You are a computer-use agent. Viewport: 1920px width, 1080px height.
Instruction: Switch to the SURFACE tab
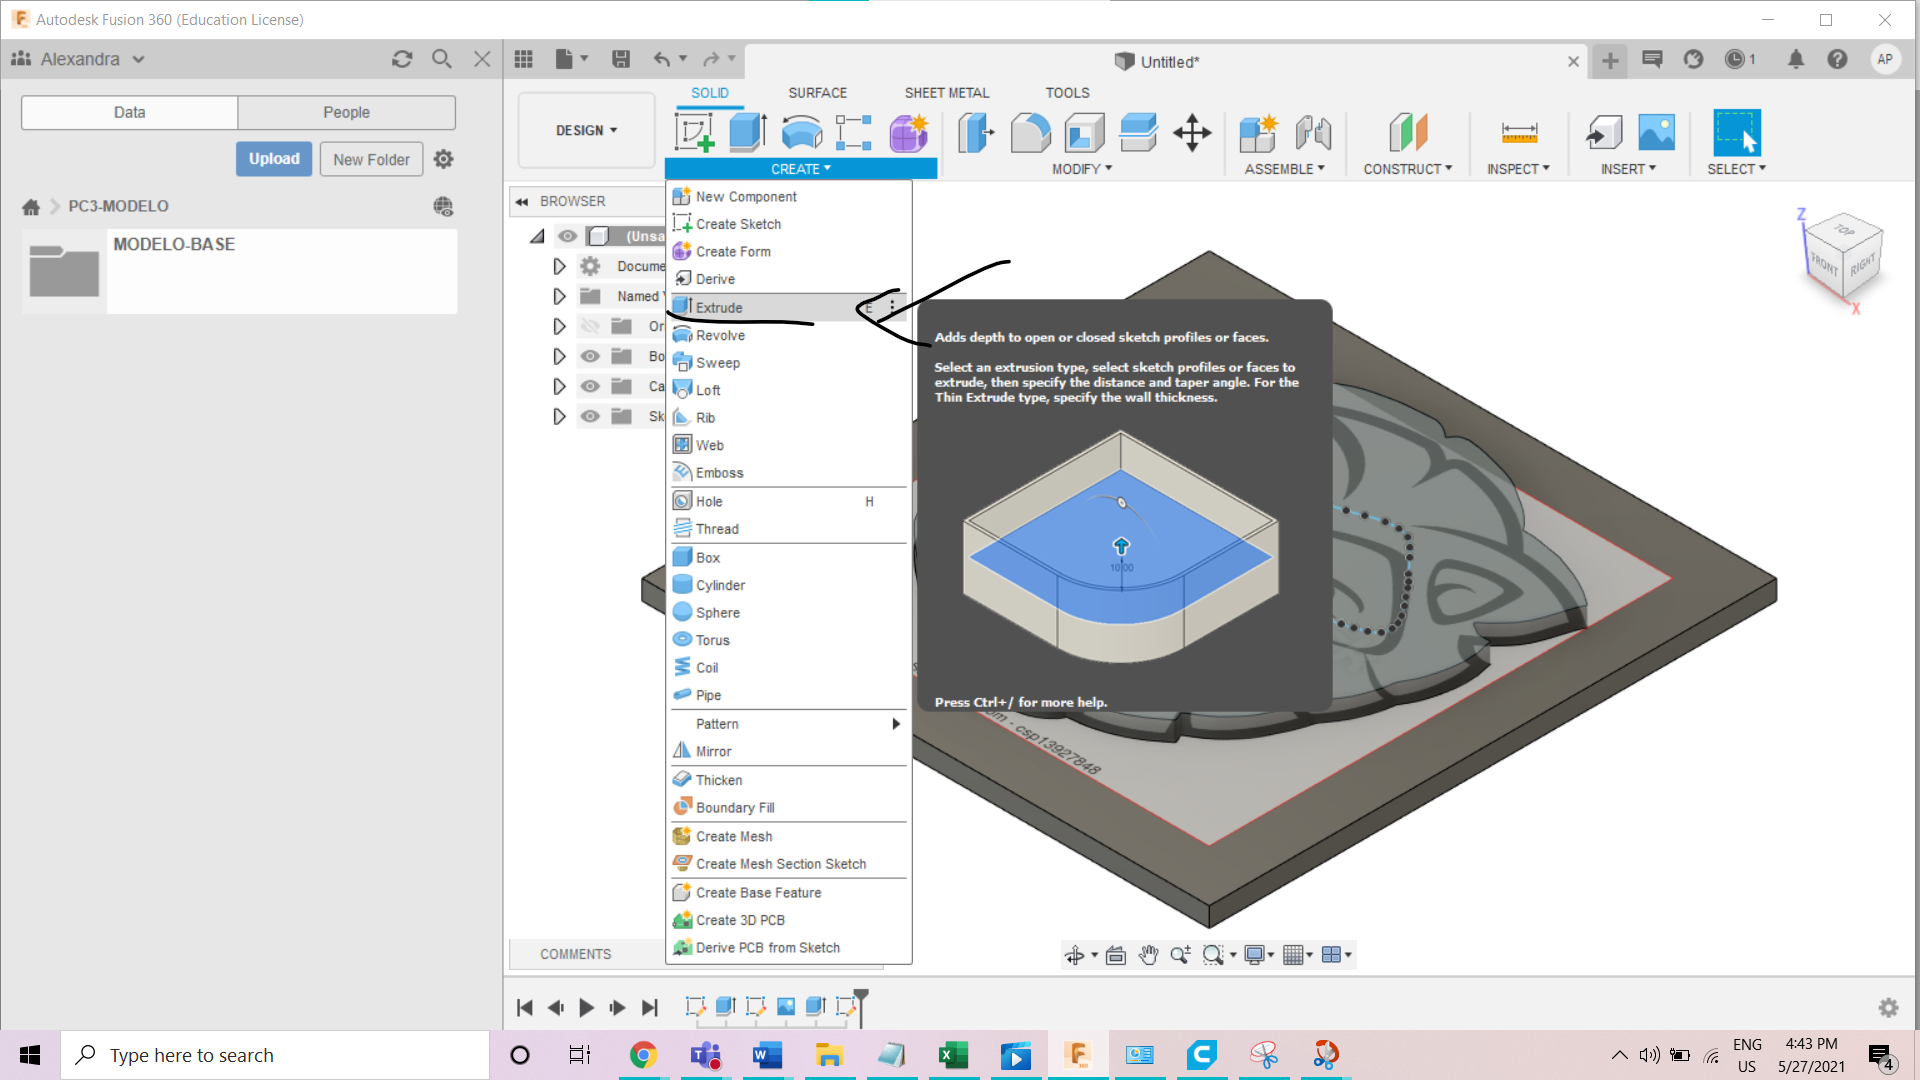click(817, 93)
